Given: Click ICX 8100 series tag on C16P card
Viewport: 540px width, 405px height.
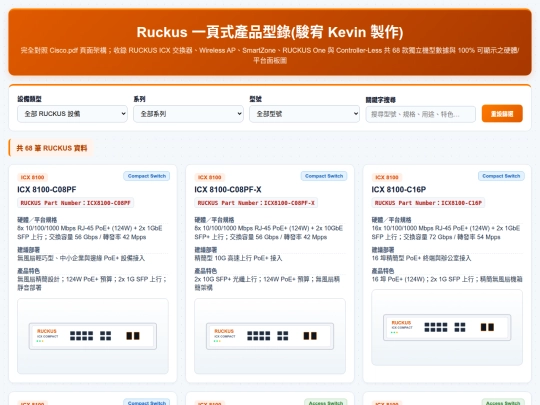Looking at the screenshot, I should (x=387, y=177).
